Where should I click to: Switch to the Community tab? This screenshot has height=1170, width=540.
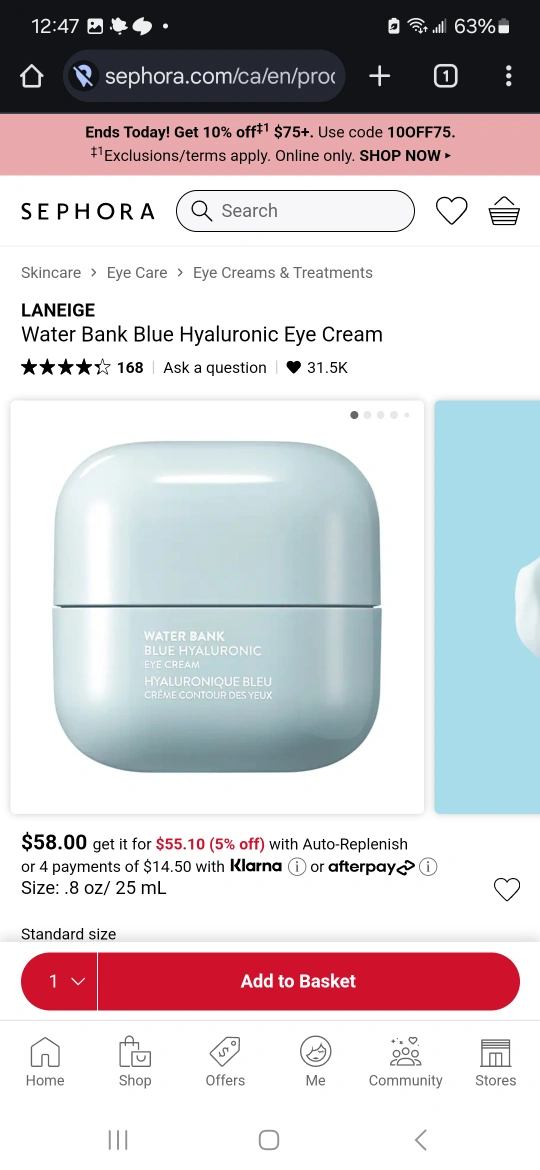406,1062
